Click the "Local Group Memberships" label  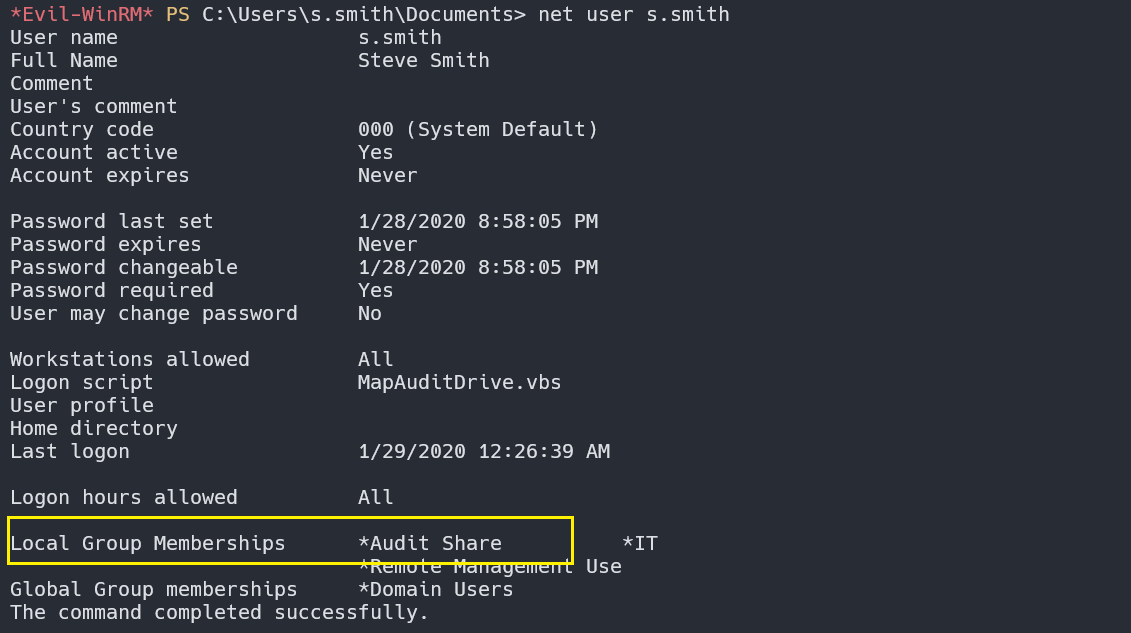[147, 544]
